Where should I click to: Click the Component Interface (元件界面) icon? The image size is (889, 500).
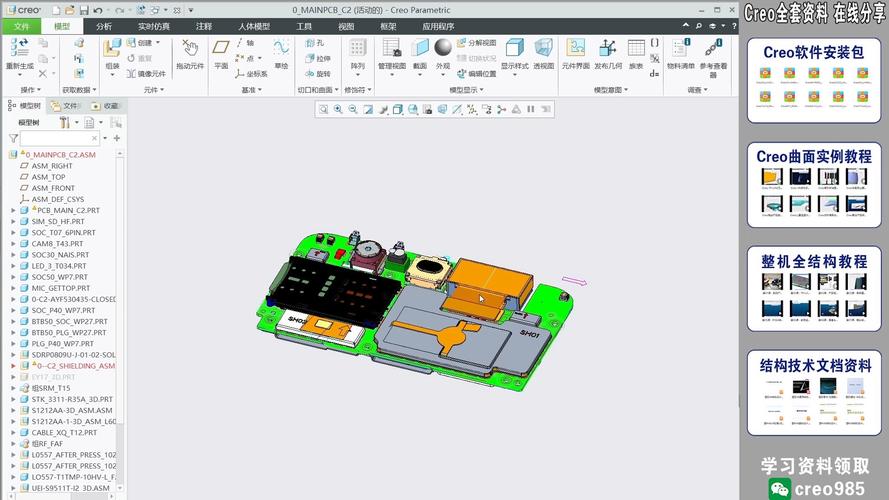tap(575, 48)
